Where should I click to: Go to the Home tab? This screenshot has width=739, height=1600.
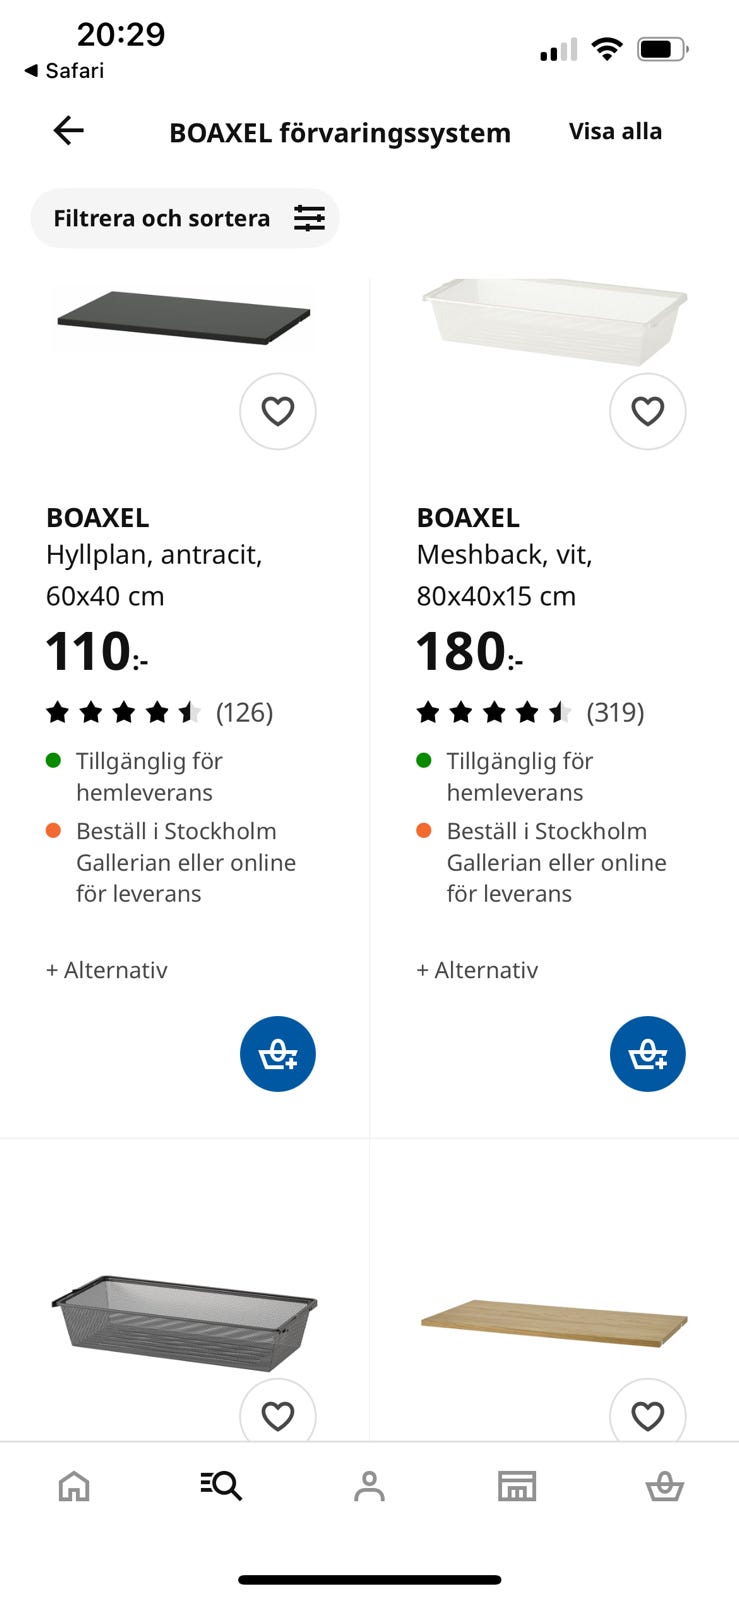(74, 1487)
